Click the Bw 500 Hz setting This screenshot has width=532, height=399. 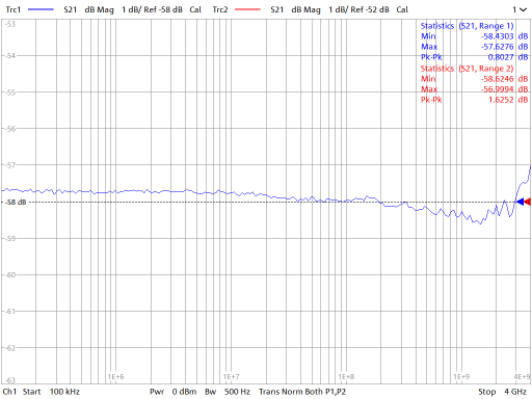click(227, 392)
